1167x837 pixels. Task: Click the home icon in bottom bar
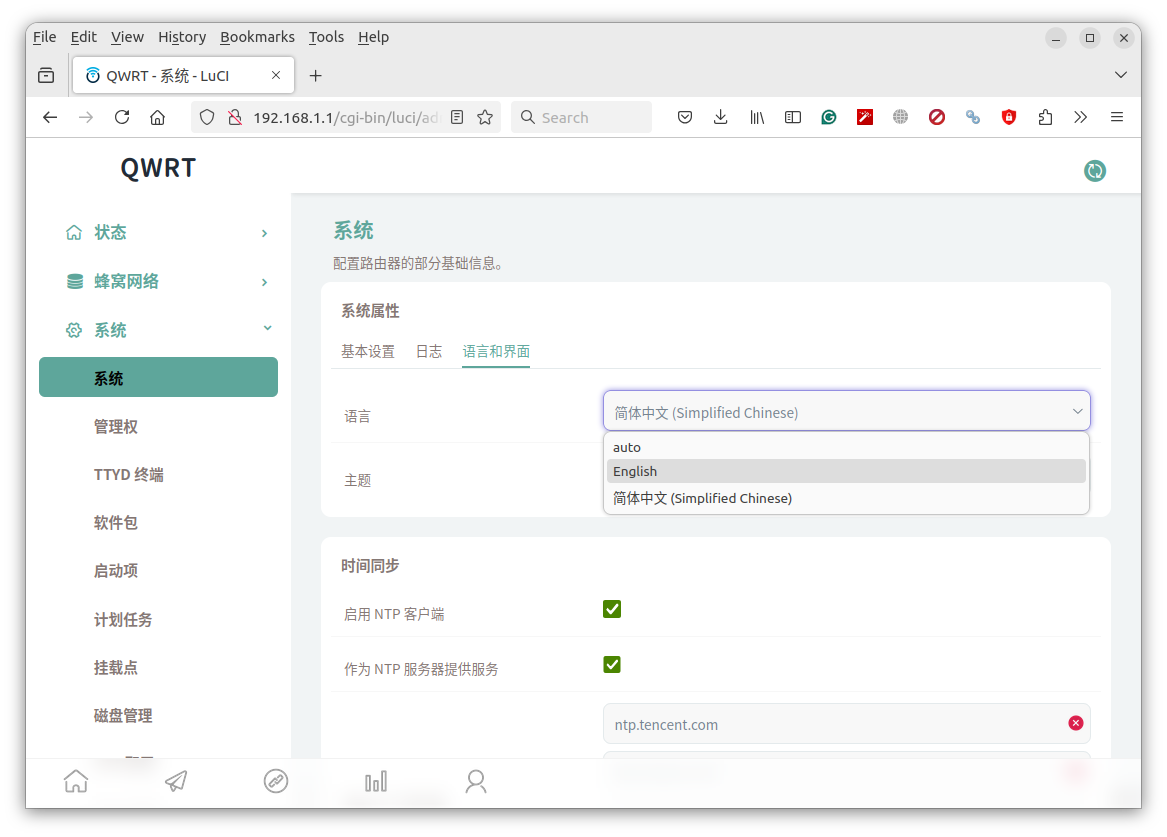76,781
